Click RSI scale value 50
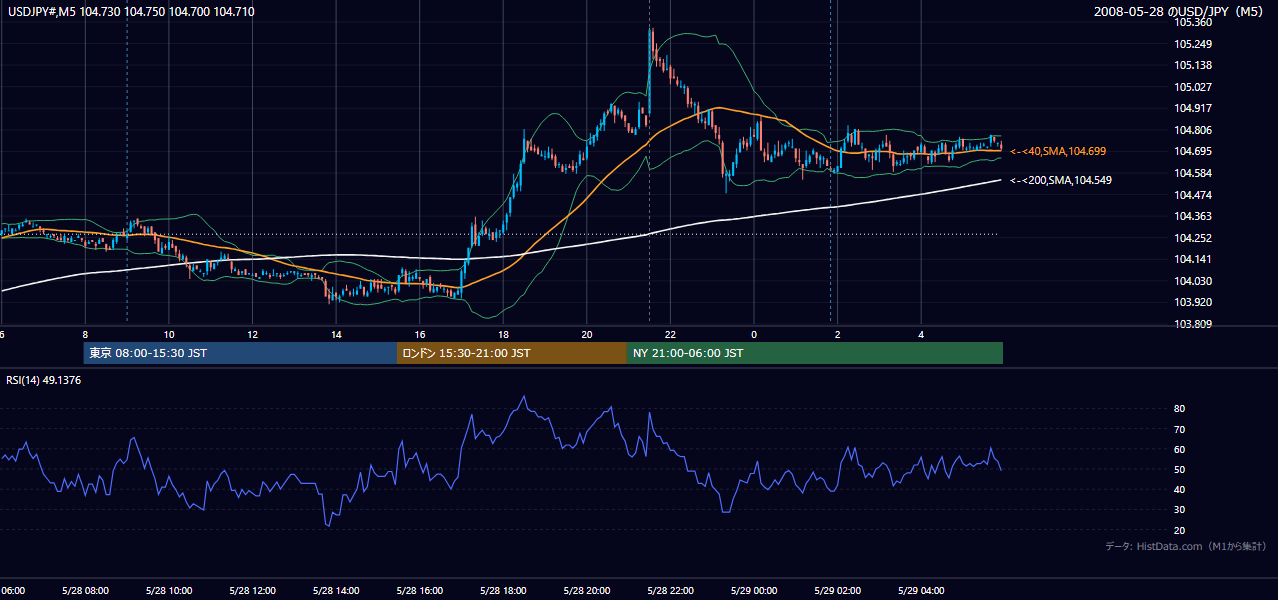Image resolution: width=1278 pixels, height=600 pixels. 1180,469
